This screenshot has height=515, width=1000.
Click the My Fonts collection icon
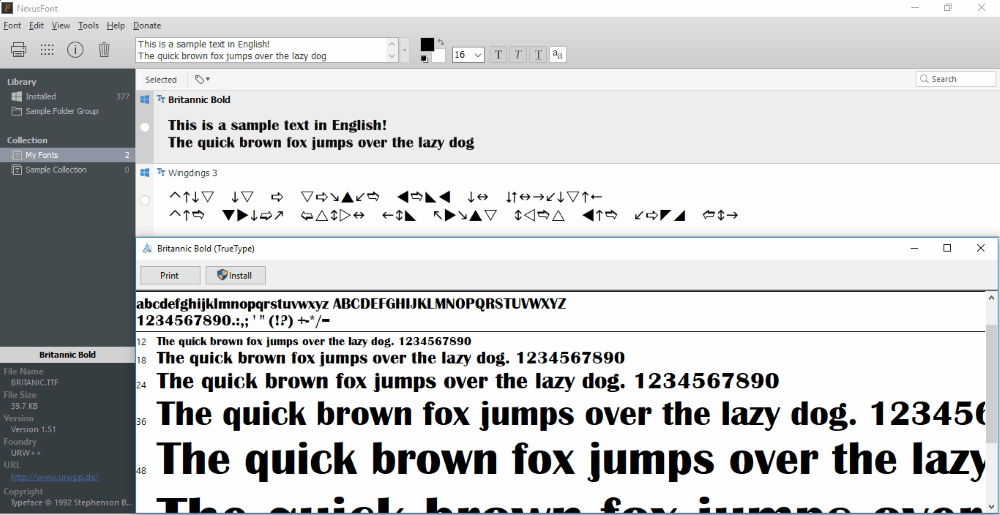tap(17, 155)
